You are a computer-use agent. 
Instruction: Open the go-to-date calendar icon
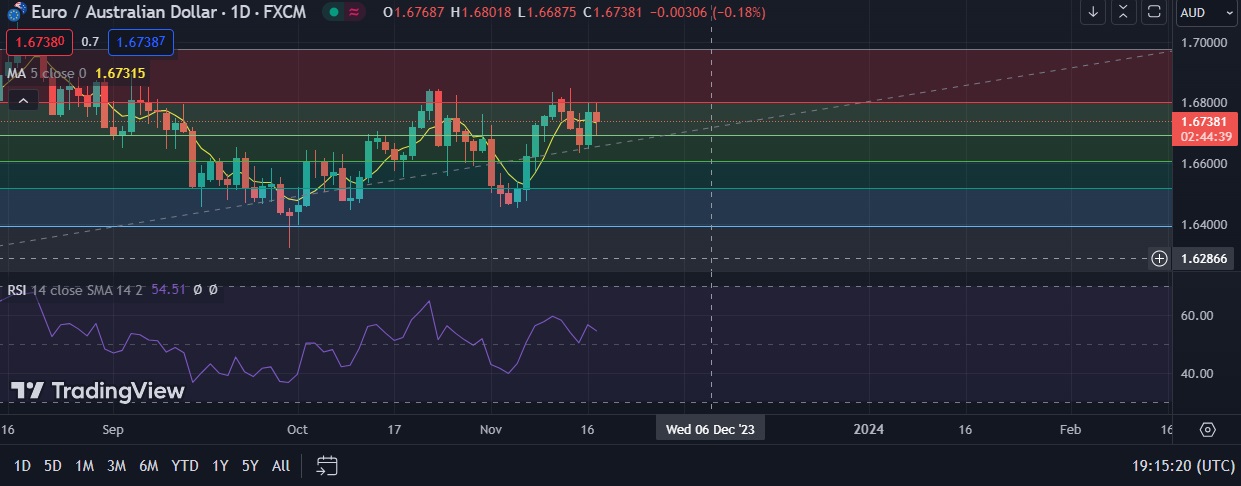click(326, 465)
